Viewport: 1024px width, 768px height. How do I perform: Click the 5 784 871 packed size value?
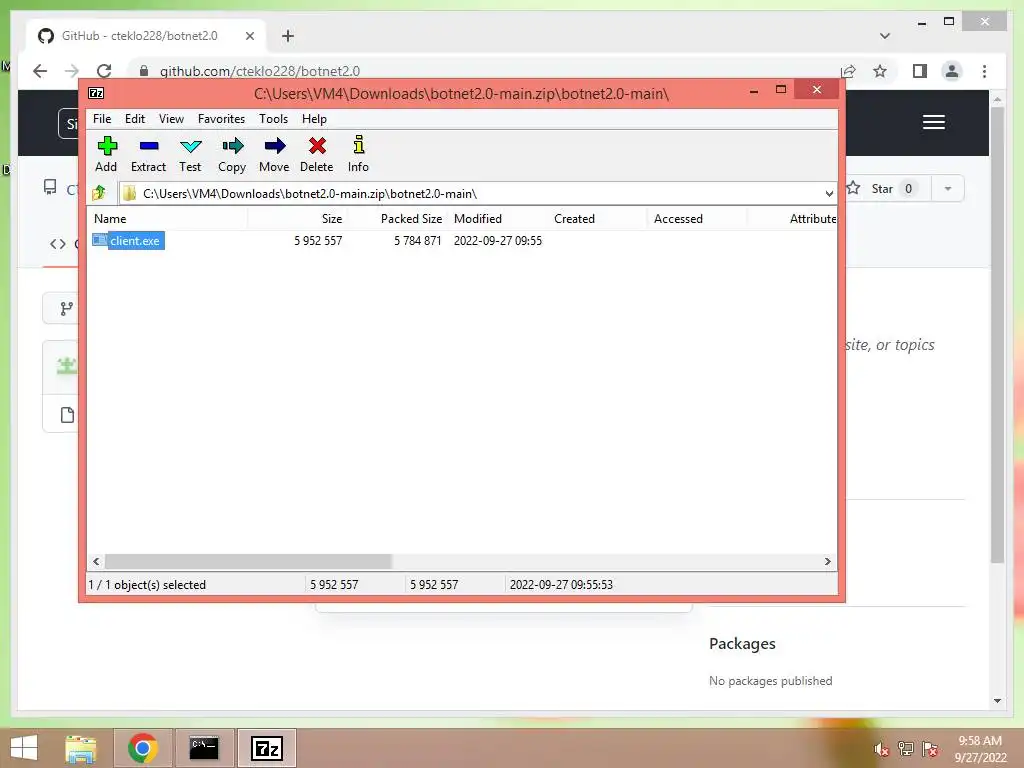click(417, 240)
